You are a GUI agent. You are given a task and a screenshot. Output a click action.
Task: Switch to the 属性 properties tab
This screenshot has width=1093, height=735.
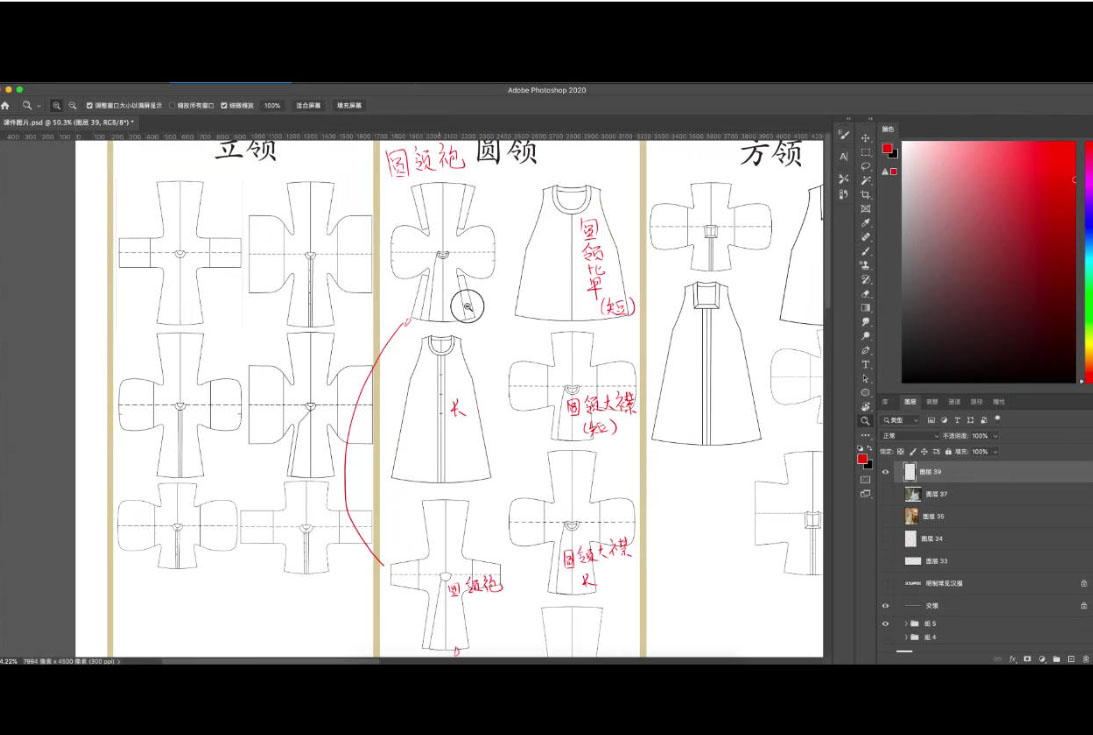(x=999, y=402)
